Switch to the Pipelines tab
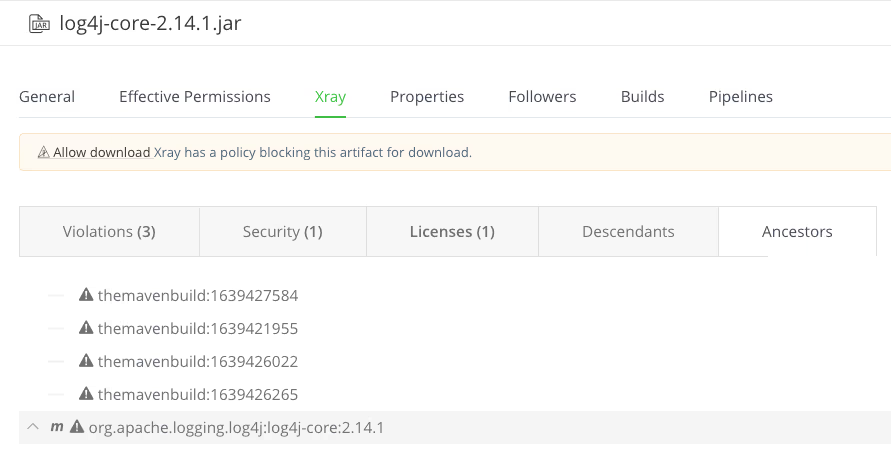This screenshot has width=891, height=449. click(x=740, y=97)
